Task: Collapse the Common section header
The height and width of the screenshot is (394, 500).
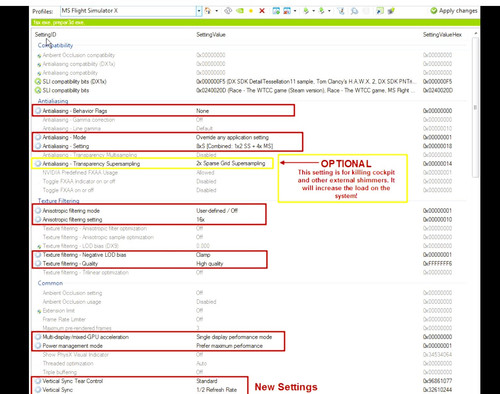Action: point(50,283)
